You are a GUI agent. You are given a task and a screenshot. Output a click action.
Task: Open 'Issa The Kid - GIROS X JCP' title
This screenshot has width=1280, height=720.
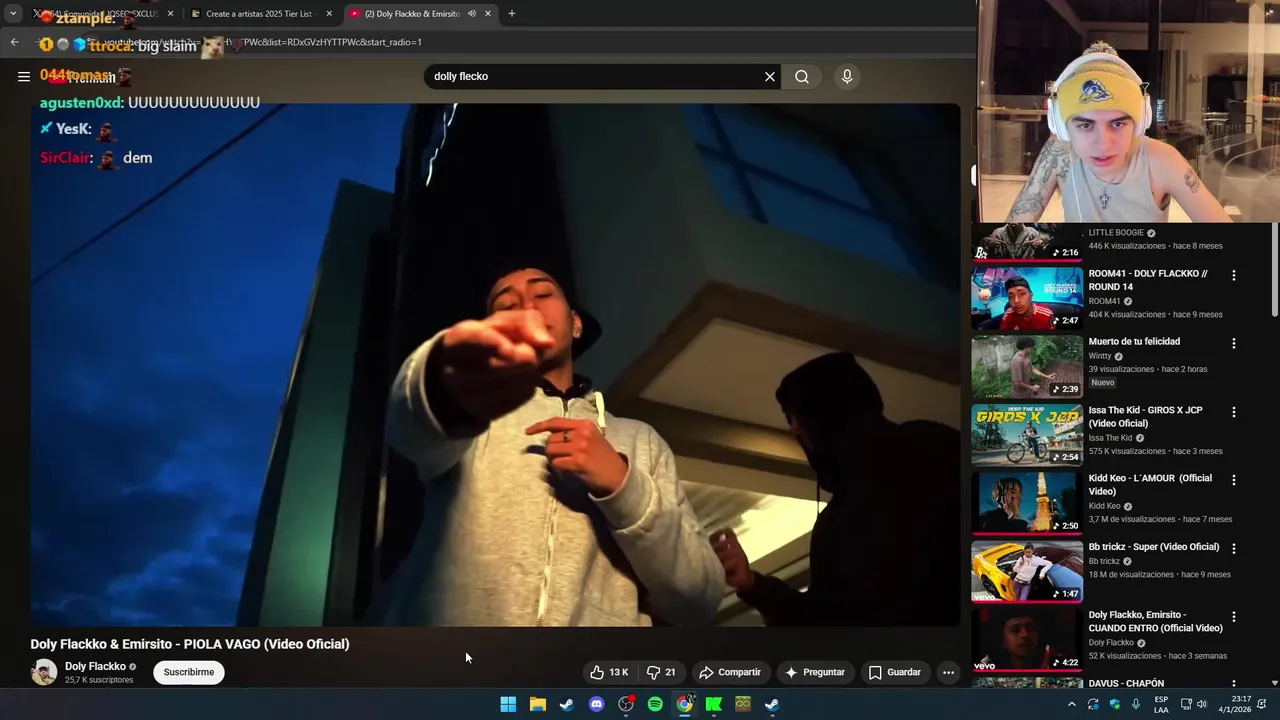1146,416
